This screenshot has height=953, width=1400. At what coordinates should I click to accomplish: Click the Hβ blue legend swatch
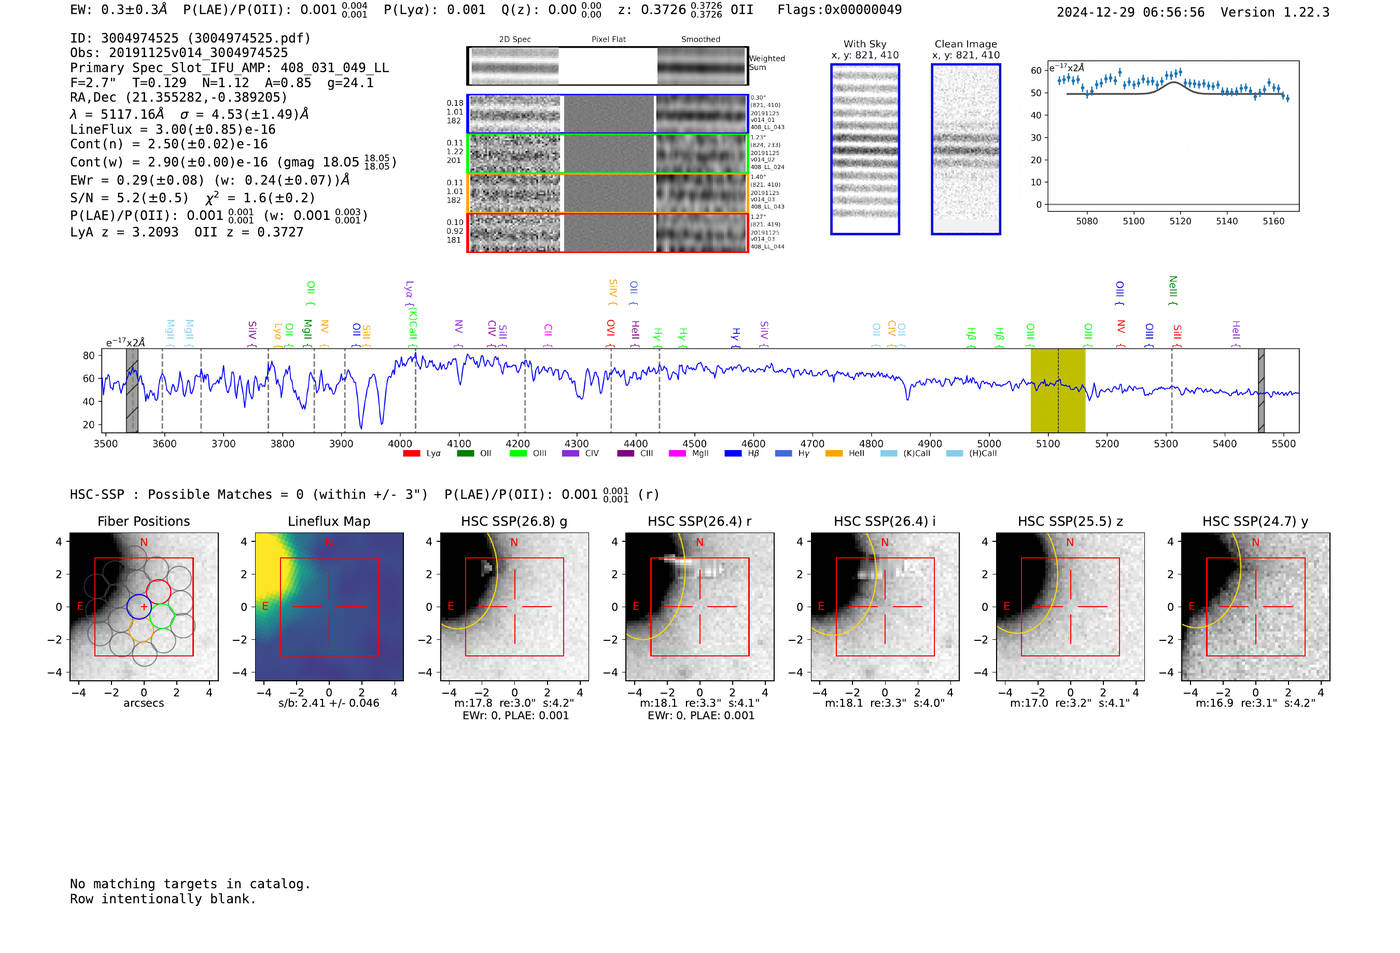click(x=733, y=454)
